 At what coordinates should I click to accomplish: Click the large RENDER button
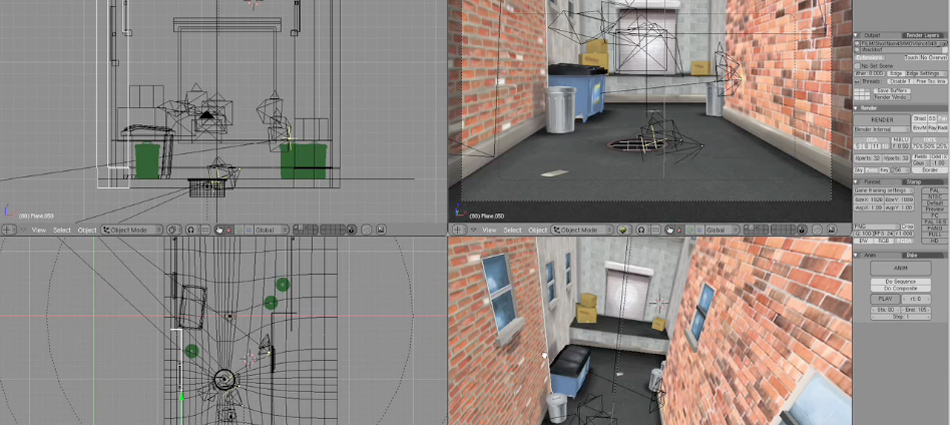click(x=882, y=119)
